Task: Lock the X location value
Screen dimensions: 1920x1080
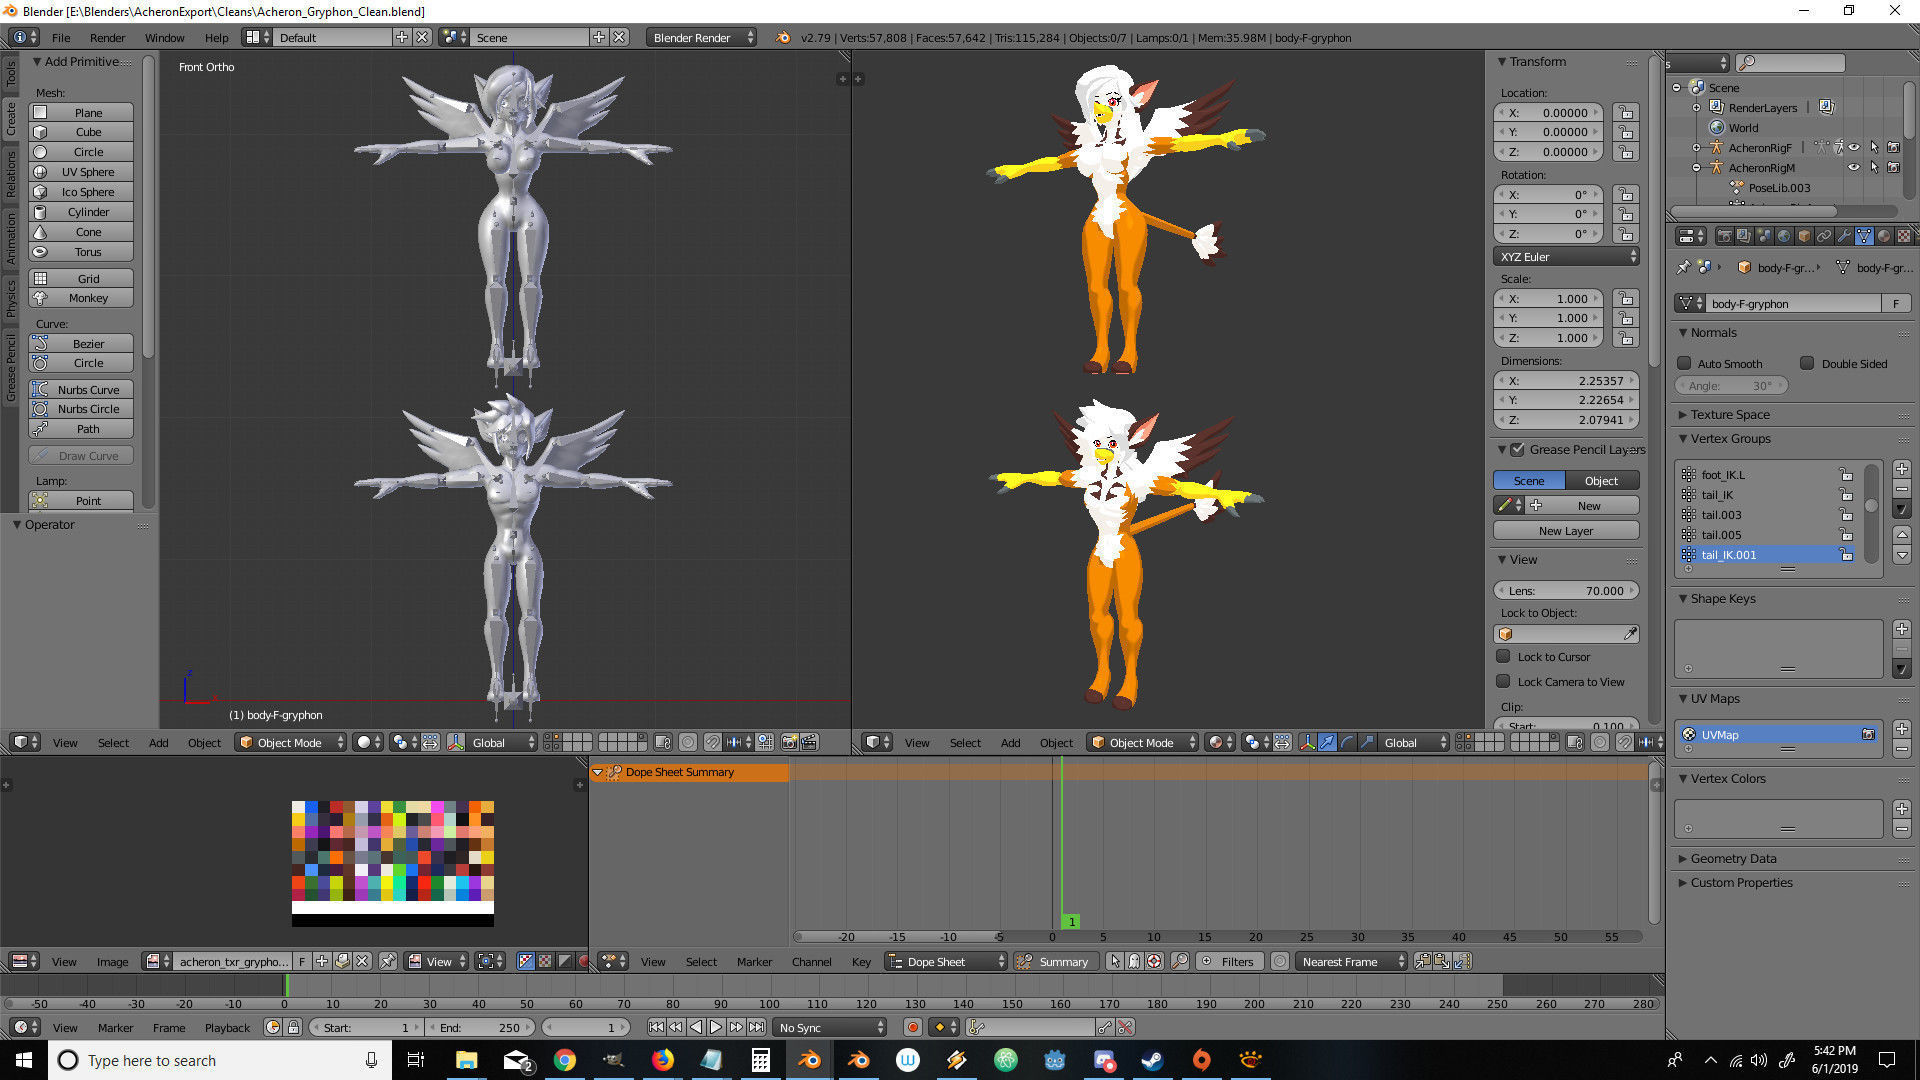Action: (x=1626, y=112)
